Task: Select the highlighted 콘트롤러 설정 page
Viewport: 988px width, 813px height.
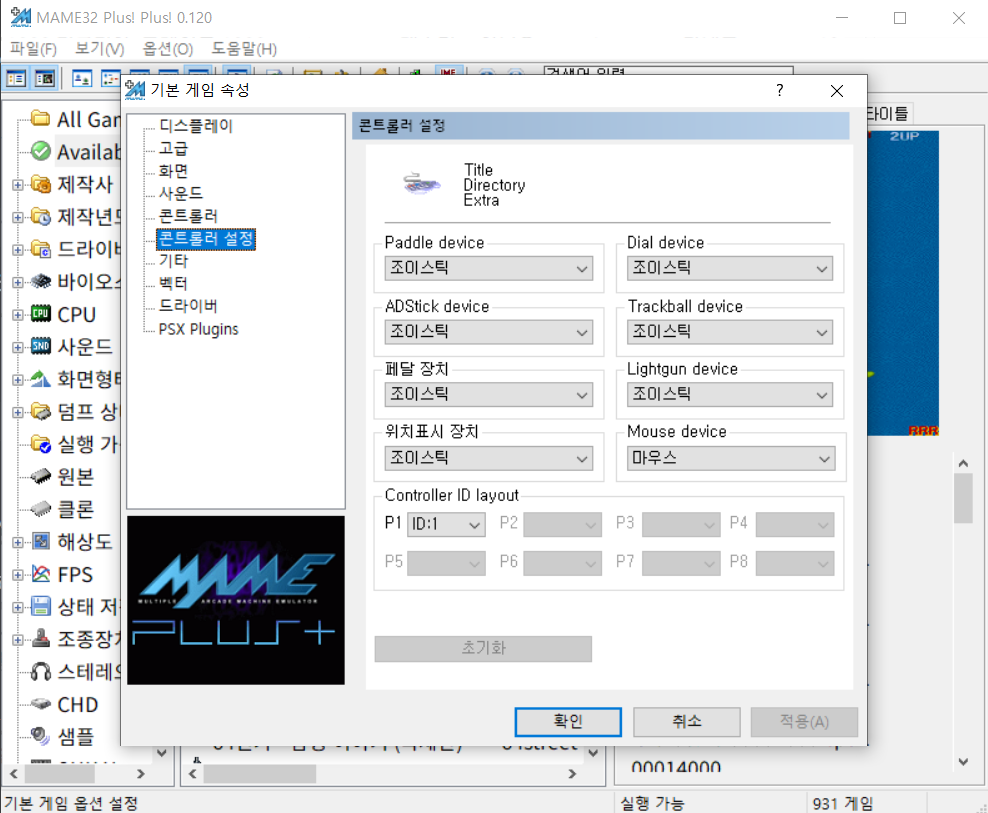Action: [x=206, y=239]
